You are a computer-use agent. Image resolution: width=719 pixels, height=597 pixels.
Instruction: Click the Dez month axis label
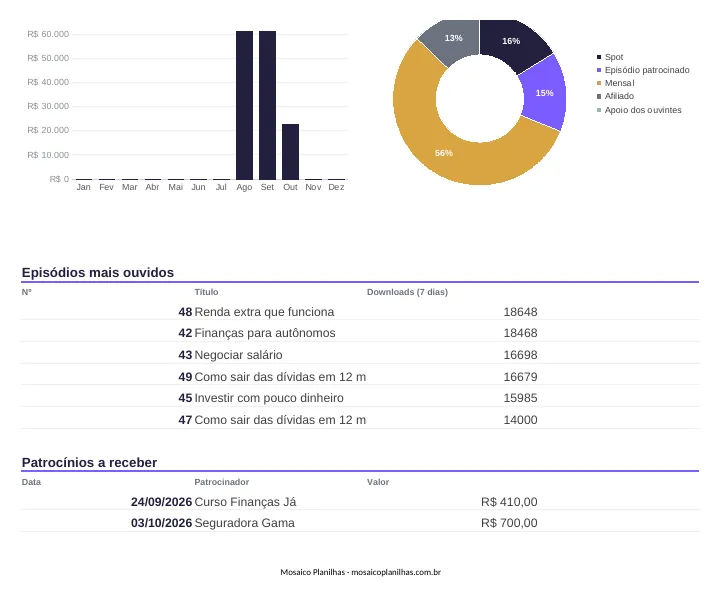click(336, 187)
